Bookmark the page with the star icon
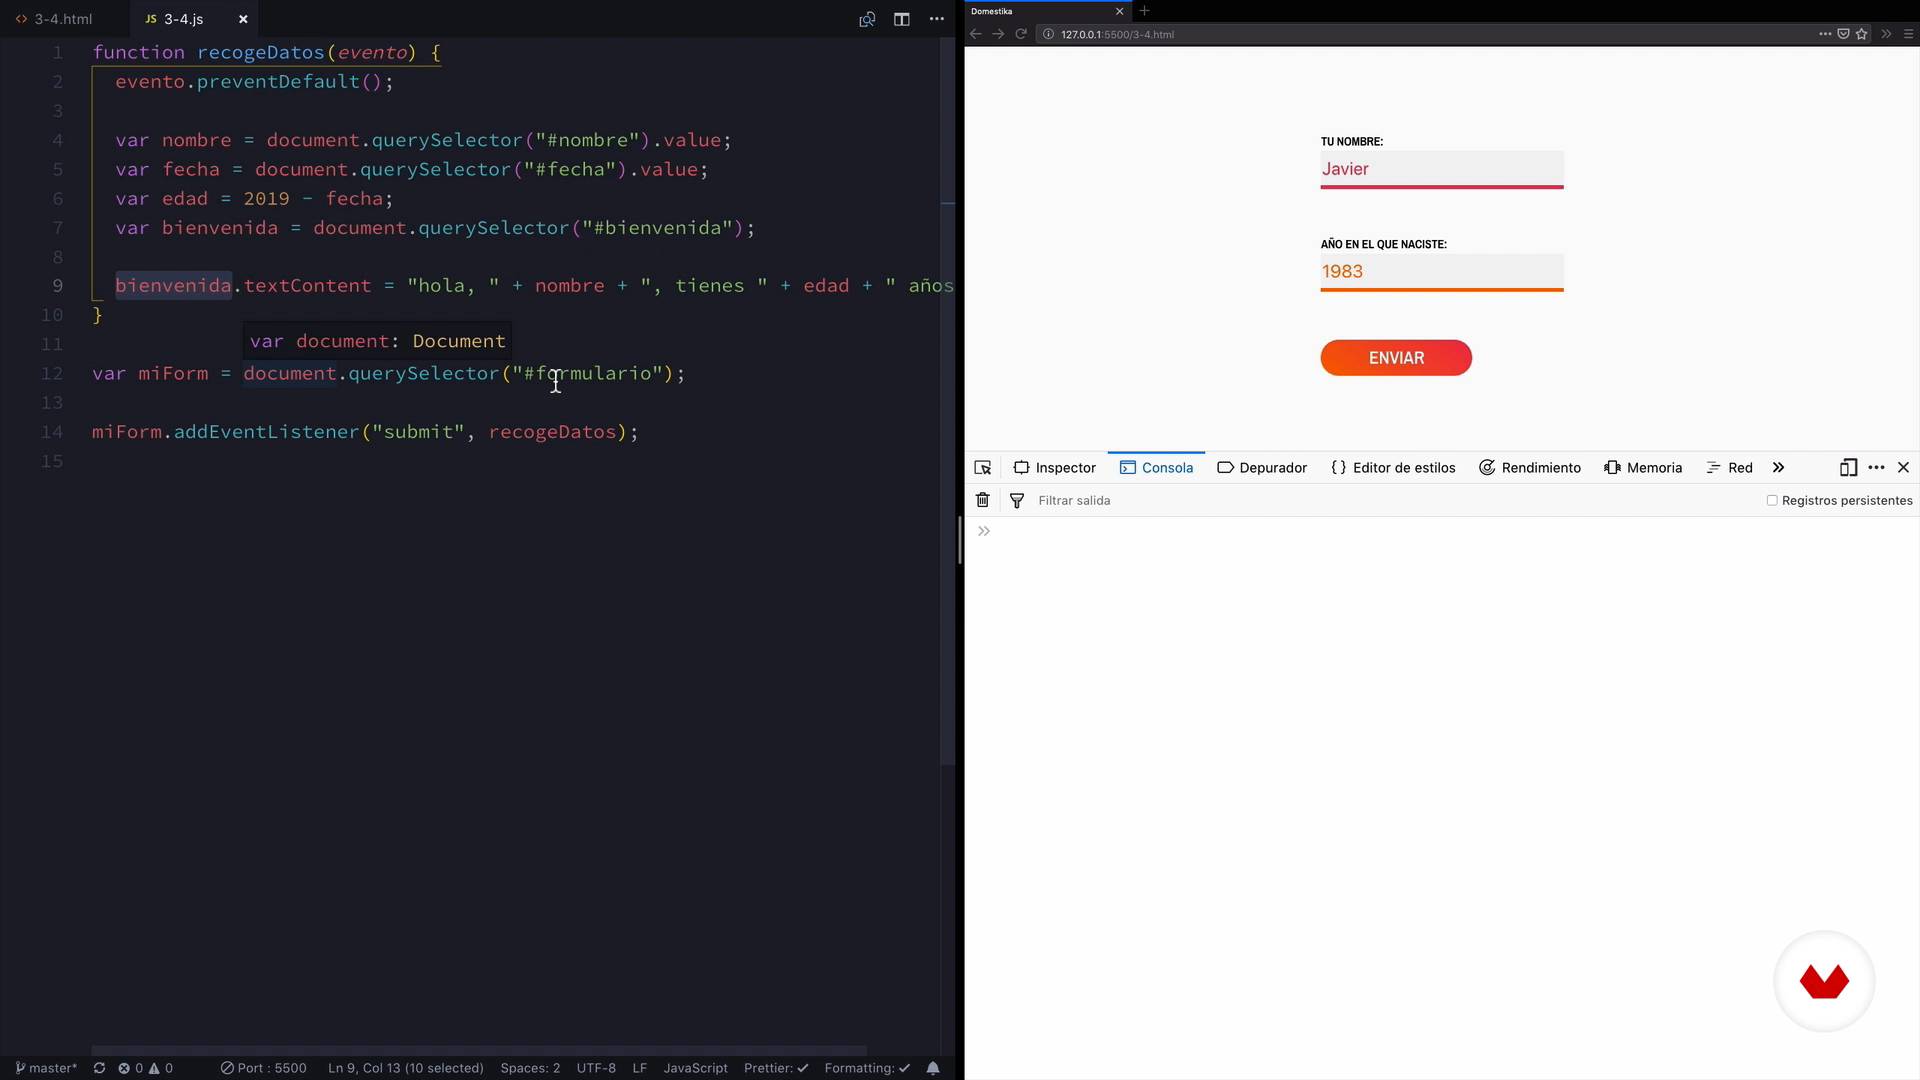 (1861, 34)
